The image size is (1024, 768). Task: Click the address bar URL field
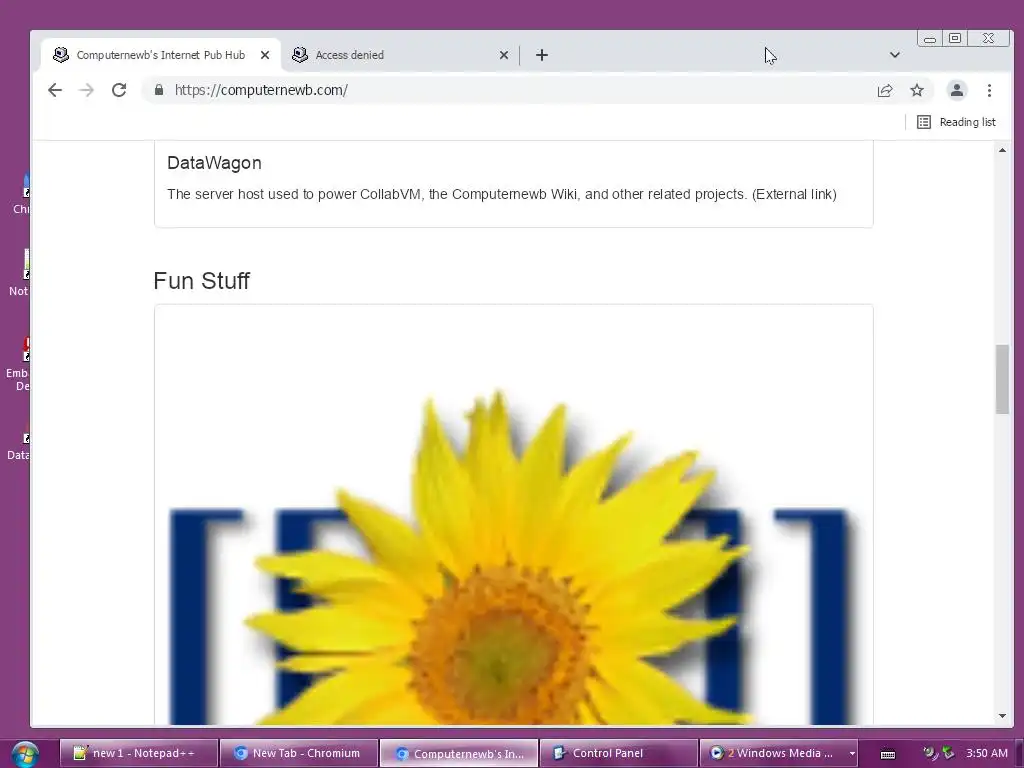pos(509,90)
